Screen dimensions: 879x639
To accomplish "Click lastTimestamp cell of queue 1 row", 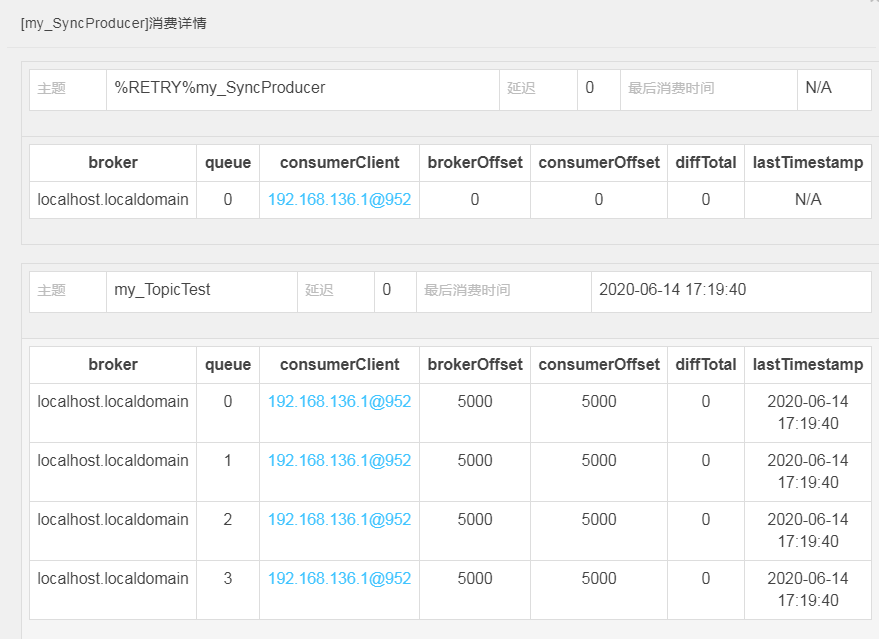I will click(x=808, y=471).
